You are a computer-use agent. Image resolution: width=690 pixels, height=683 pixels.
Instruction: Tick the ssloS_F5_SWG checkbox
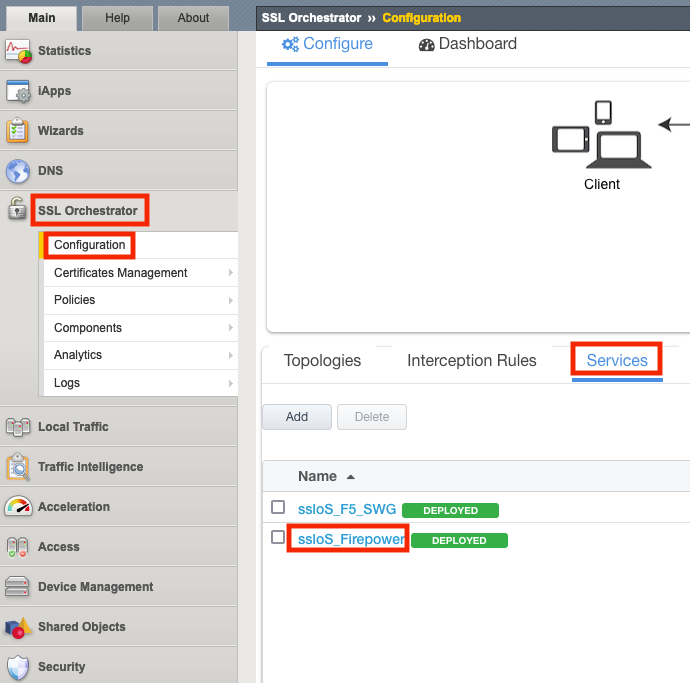[x=278, y=507]
